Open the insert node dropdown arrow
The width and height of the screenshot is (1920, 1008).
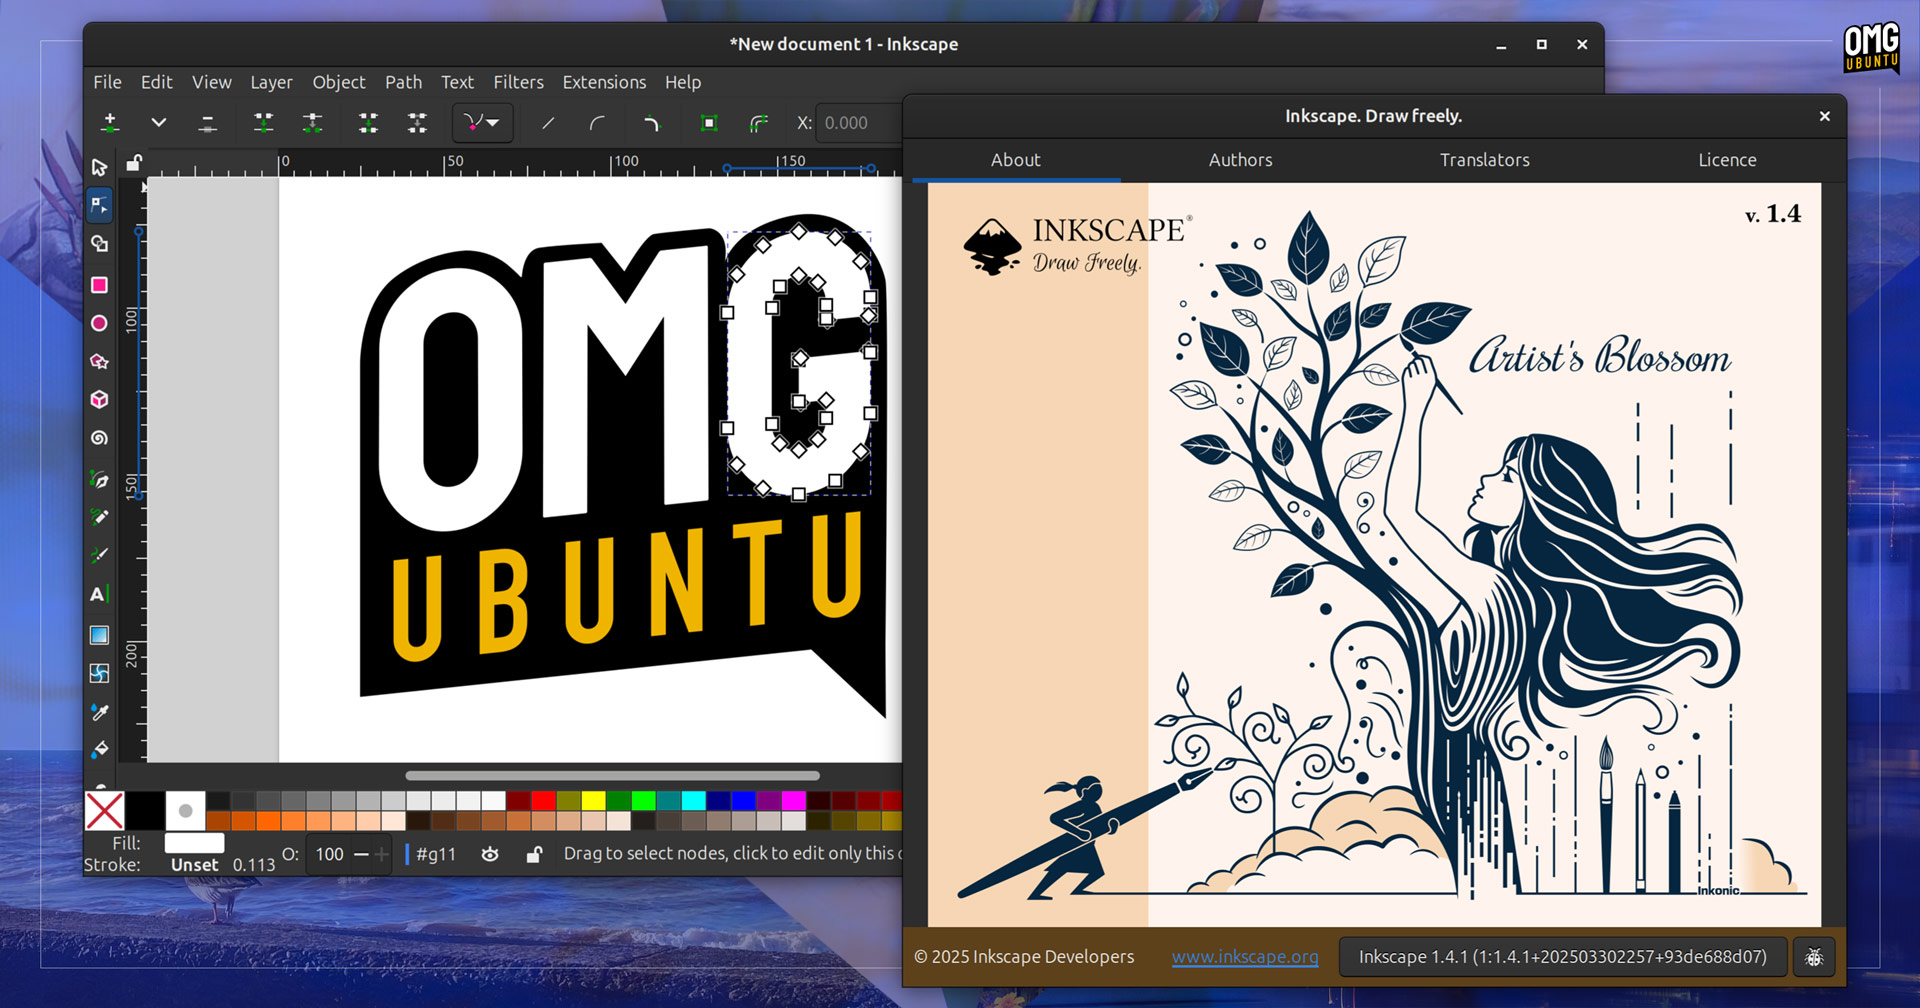coord(158,122)
